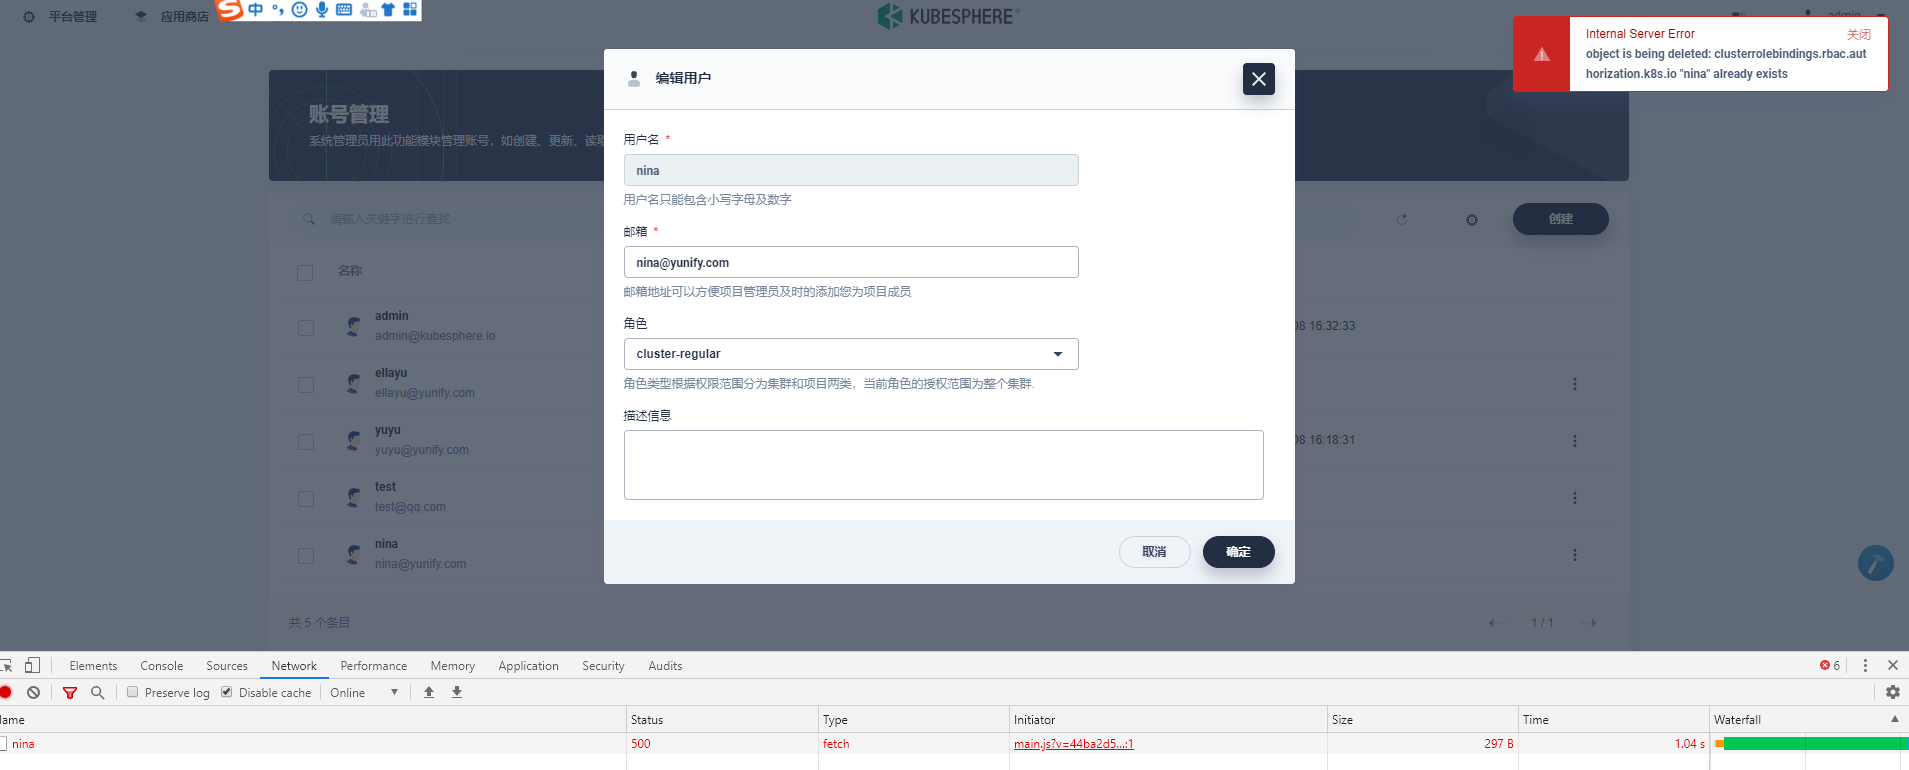Dismiss the error toast via 关闭

1858,34
